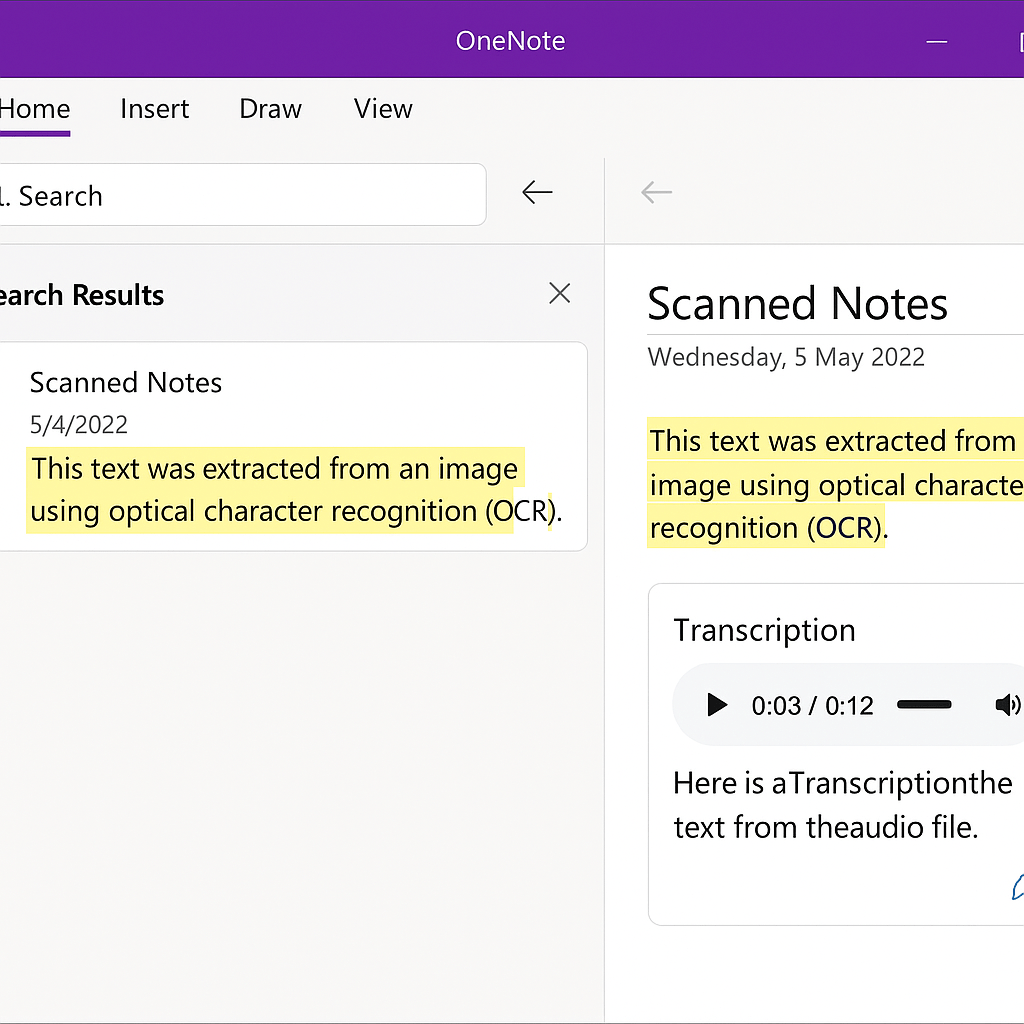Open the Scanned Notes search result
The width and height of the screenshot is (1024, 1024).
[125, 382]
